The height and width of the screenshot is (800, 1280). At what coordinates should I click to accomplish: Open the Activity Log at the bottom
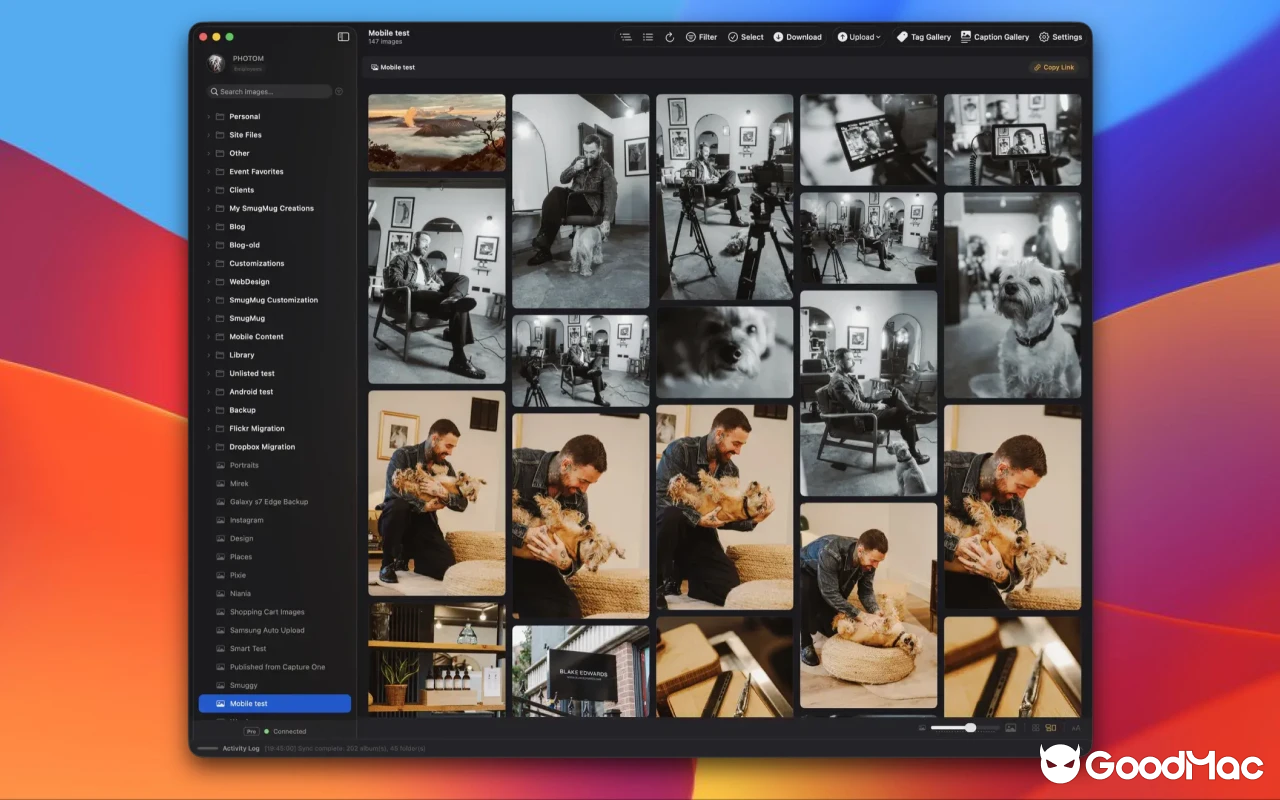(239, 747)
